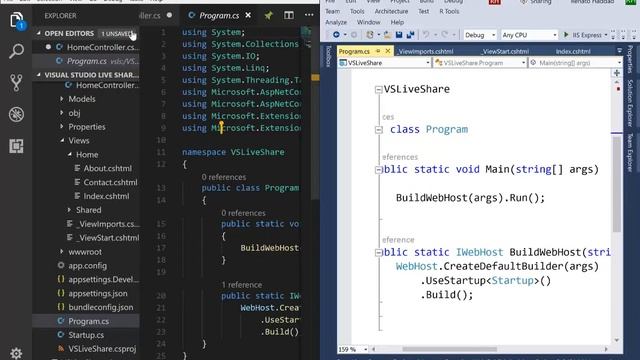
Task: Open the IIS Express target dropdown arrow
Action: (x=606, y=35)
